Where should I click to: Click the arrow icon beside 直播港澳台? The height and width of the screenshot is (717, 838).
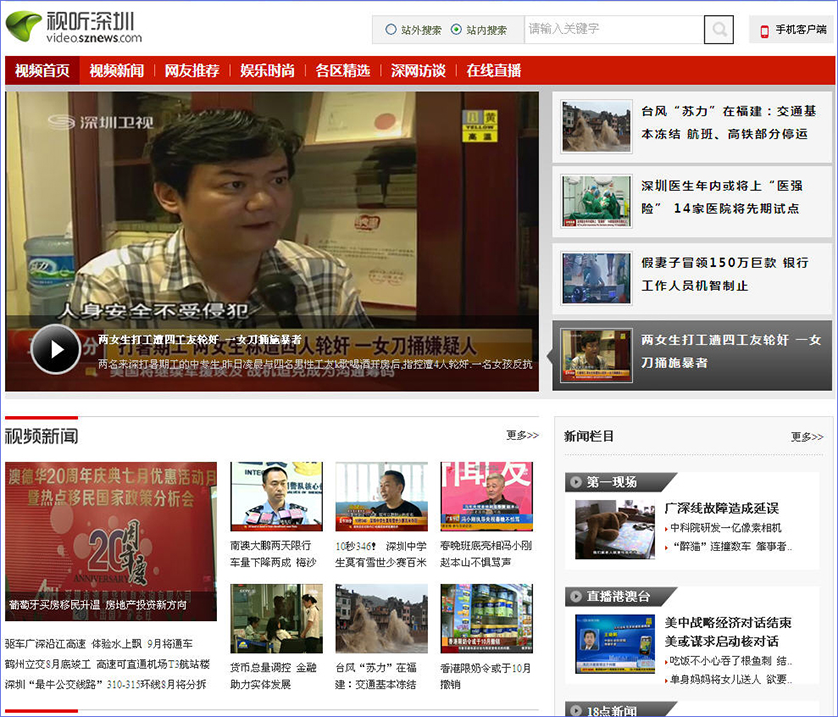[x=576, y=596]
